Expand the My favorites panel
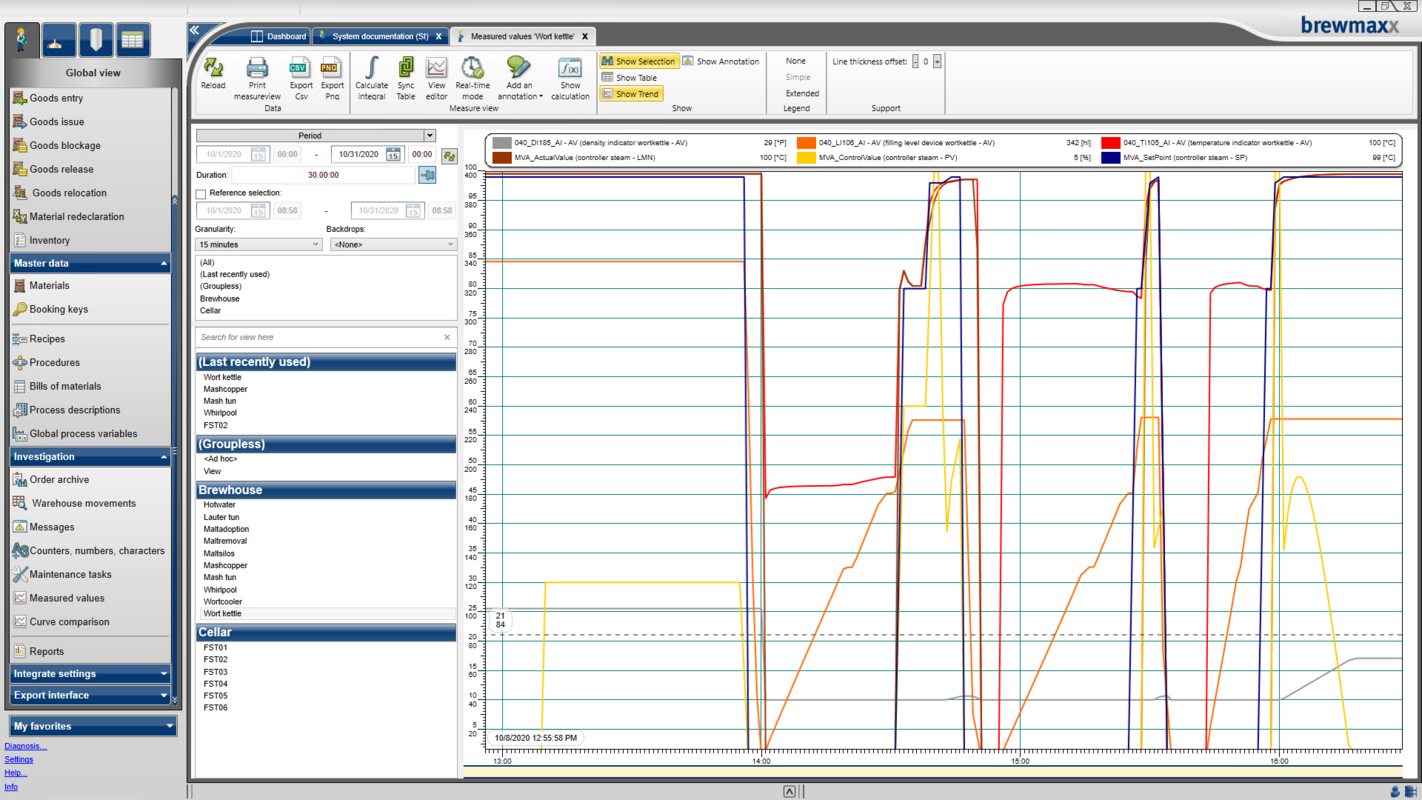This screenshot has height=800, width=1422. tap(92, 726)
